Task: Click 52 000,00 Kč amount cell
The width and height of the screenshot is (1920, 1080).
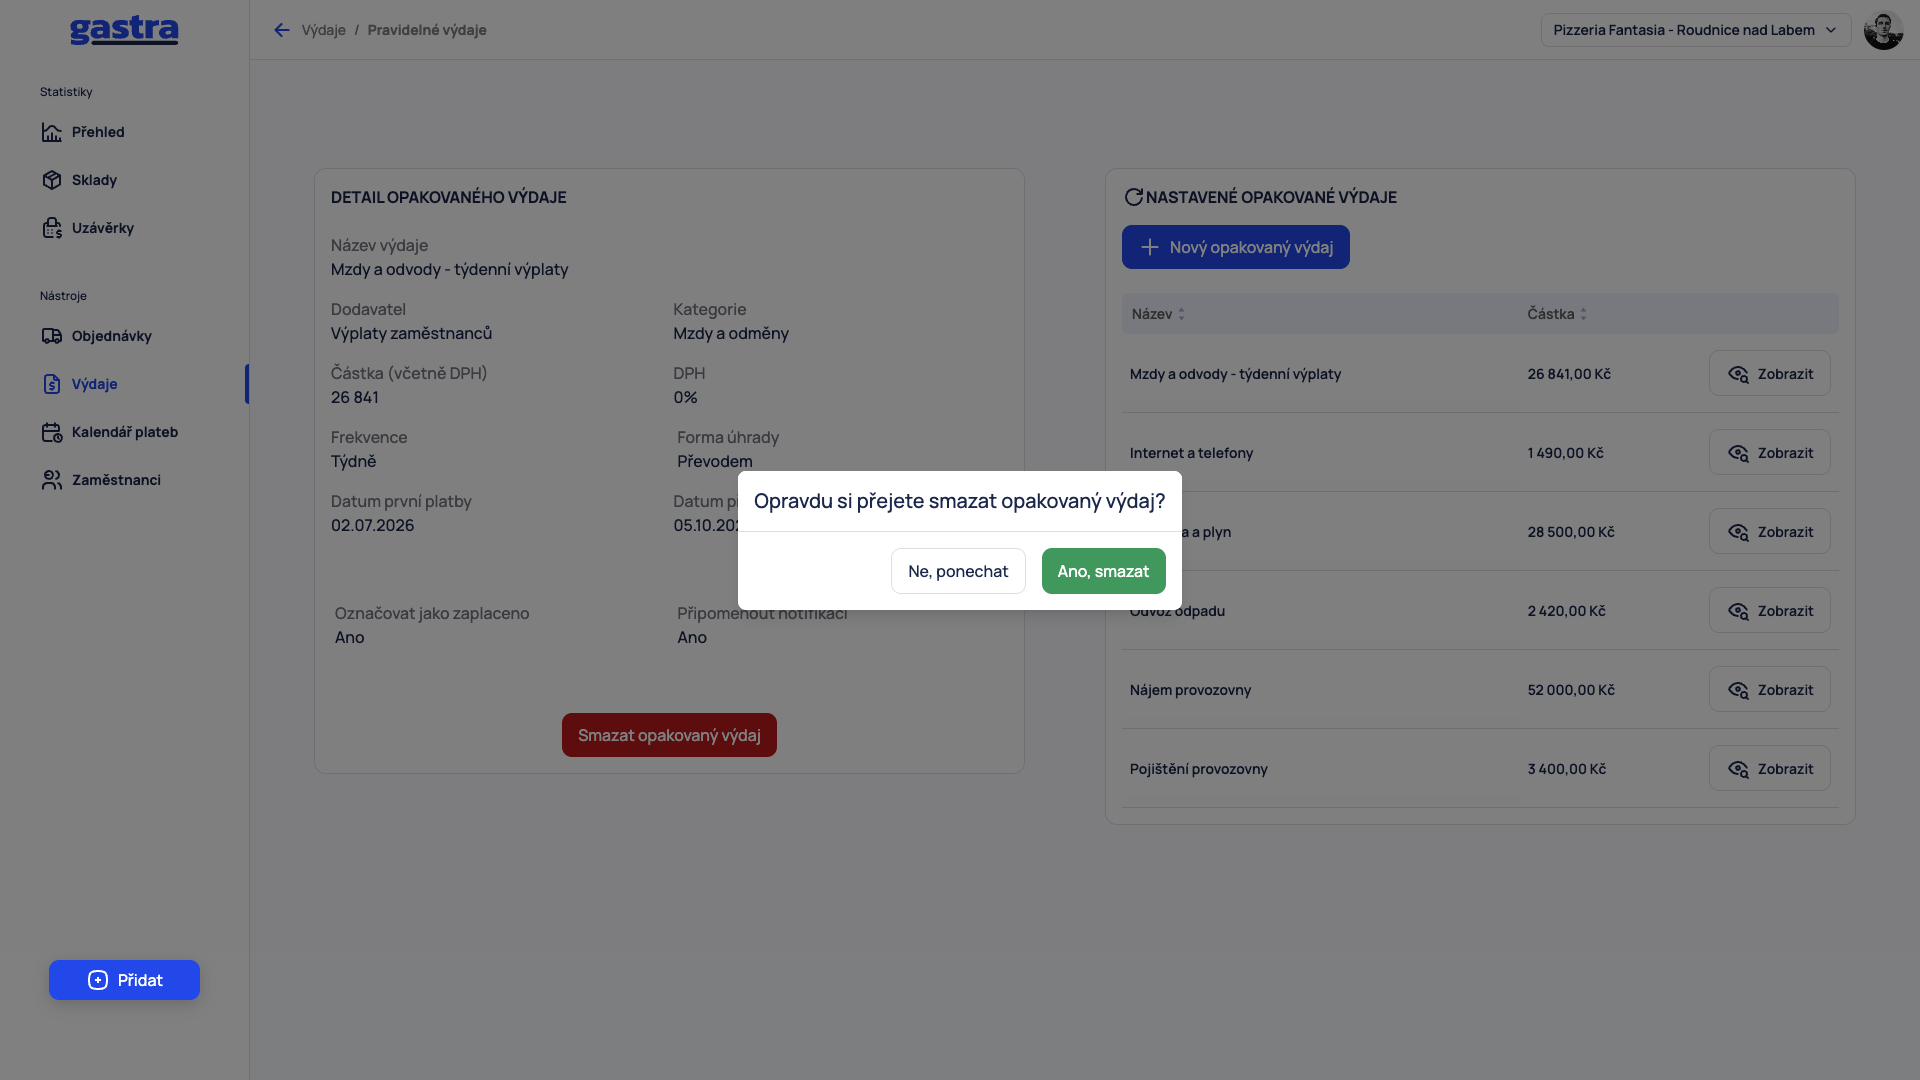Action: (x=1571, y=690)
